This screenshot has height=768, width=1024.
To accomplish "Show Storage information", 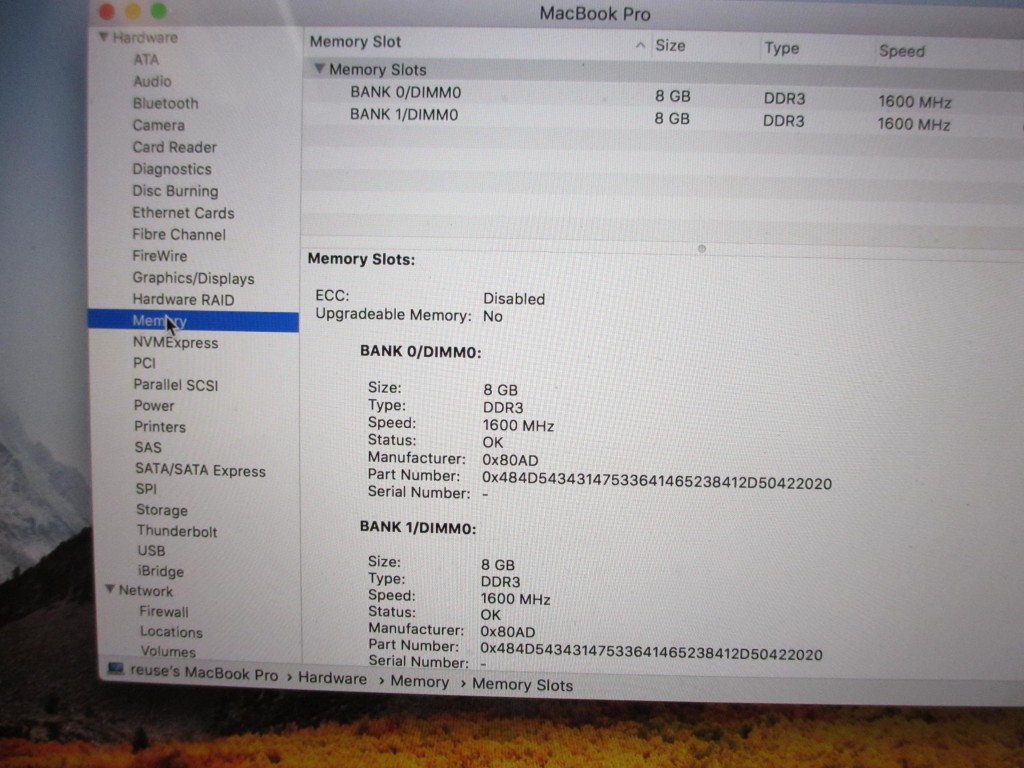I will 161,510.
